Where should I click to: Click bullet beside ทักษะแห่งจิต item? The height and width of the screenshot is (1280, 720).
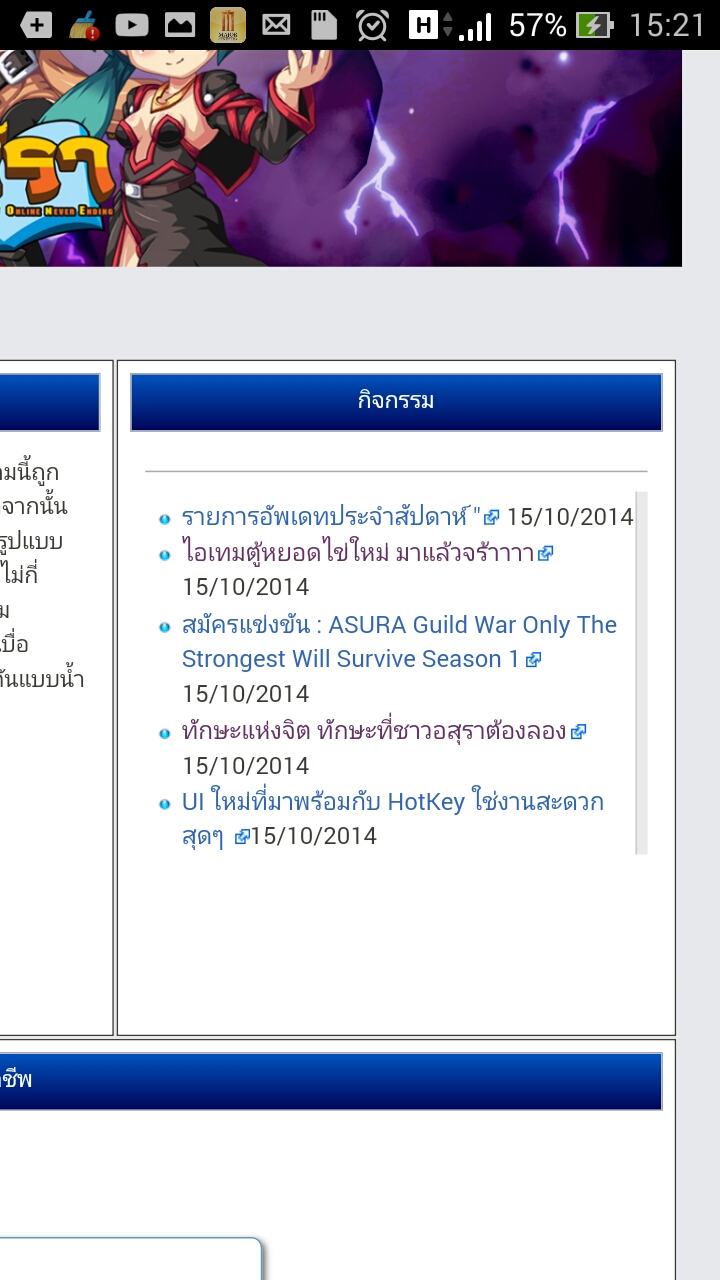point(165,733)
